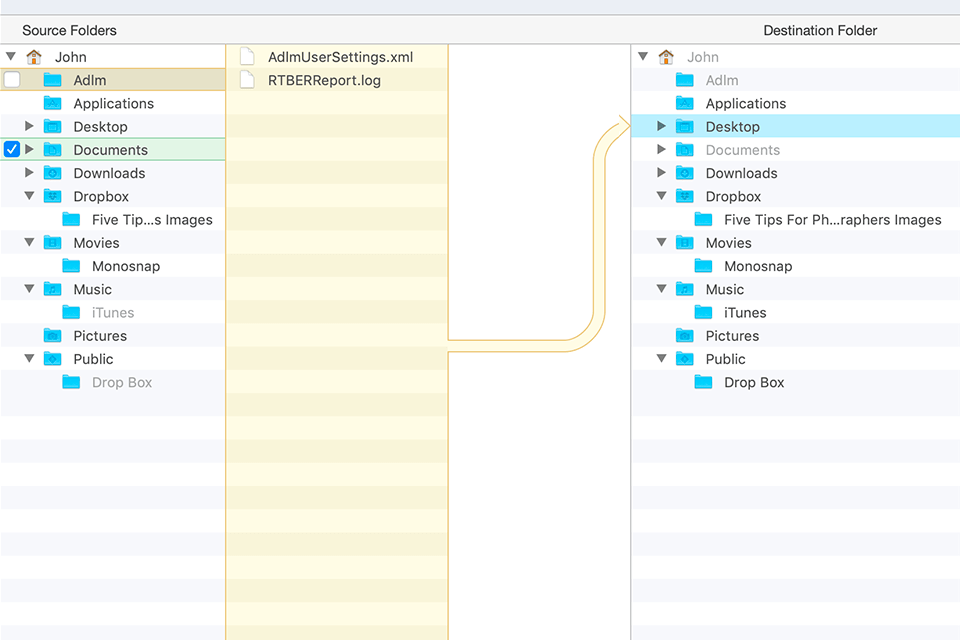Click the Source Folders header label
Screen dimensions: 960x640
(x=69, y=30)
